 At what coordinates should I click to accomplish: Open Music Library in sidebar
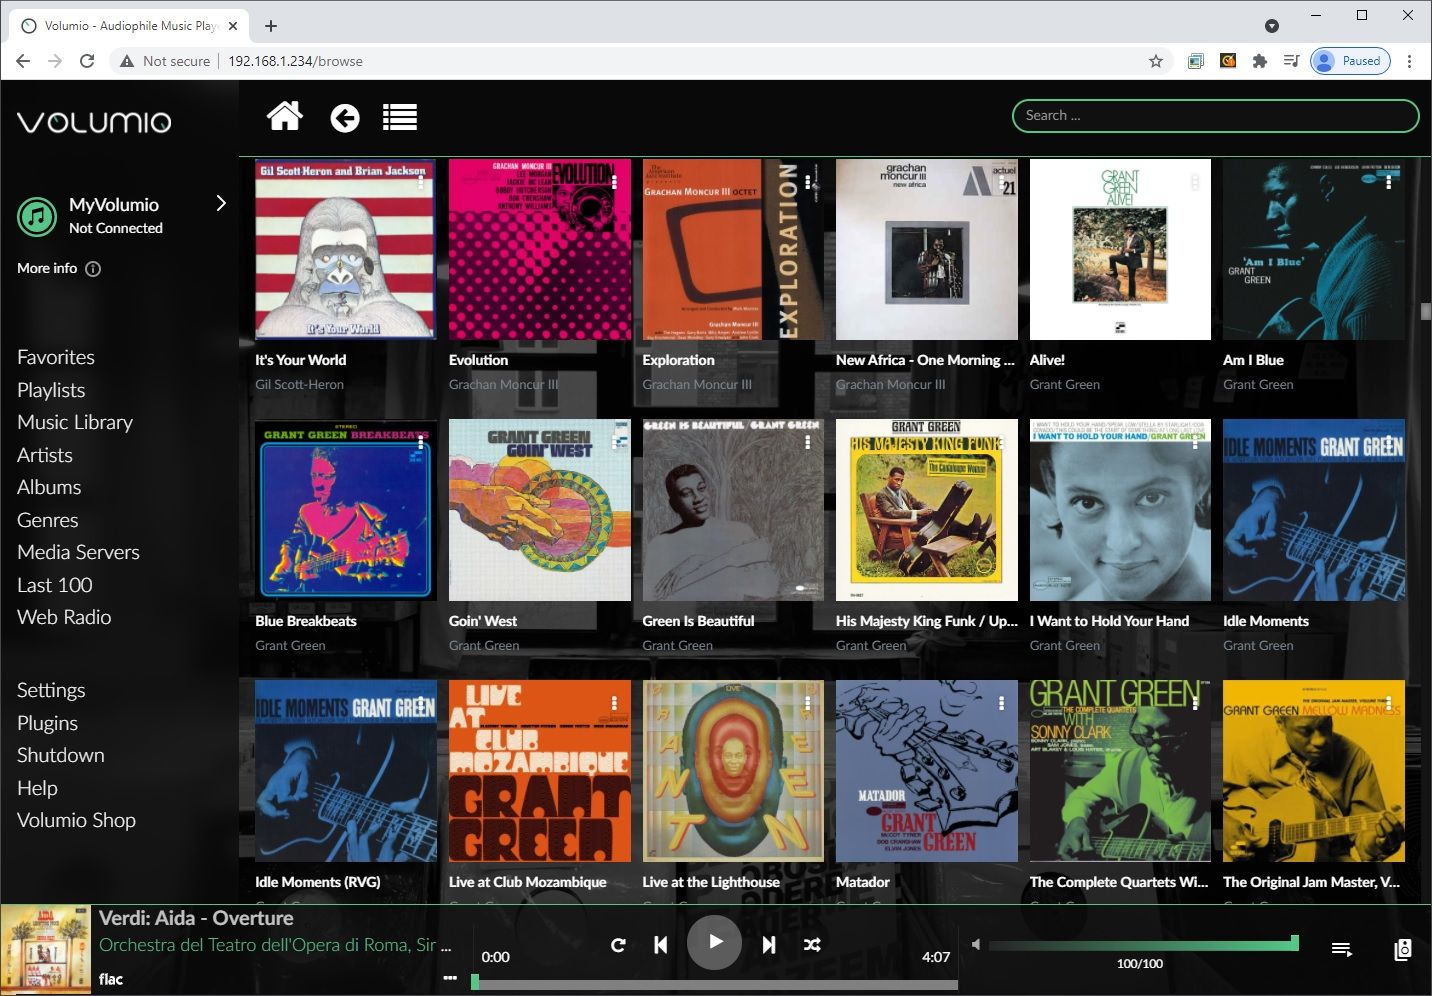tap(75, 422)
